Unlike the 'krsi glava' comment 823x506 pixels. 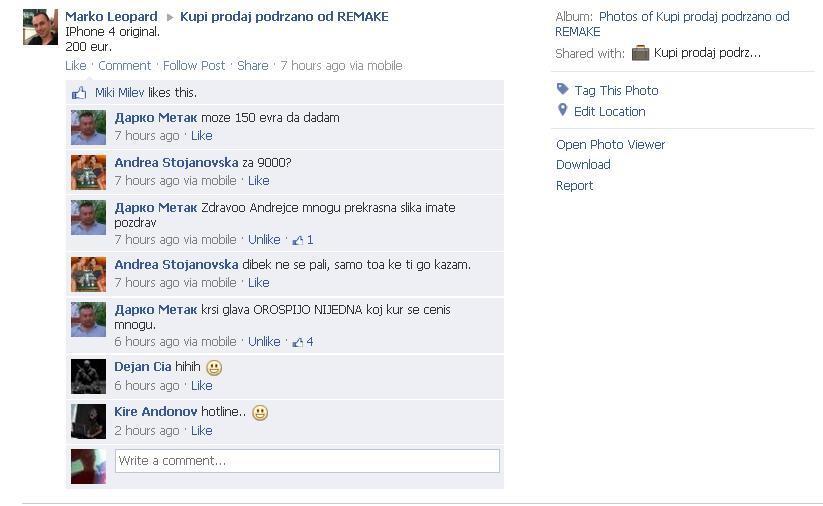(x=264, y=342)
